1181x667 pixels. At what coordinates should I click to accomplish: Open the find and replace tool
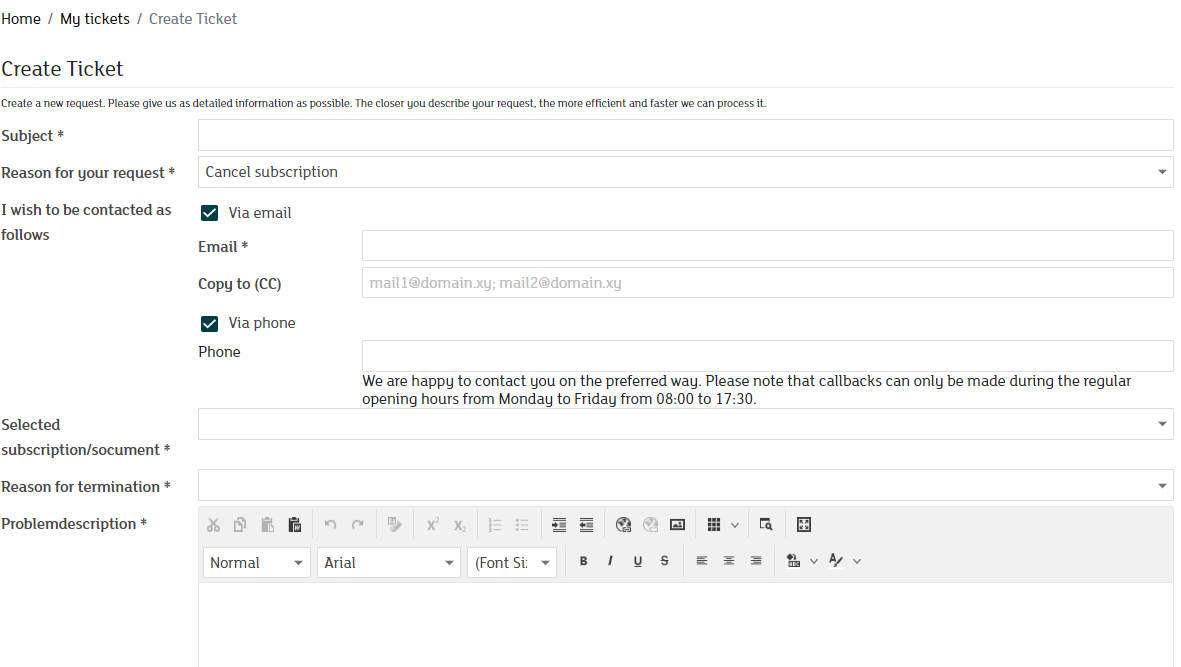(766, 525)
